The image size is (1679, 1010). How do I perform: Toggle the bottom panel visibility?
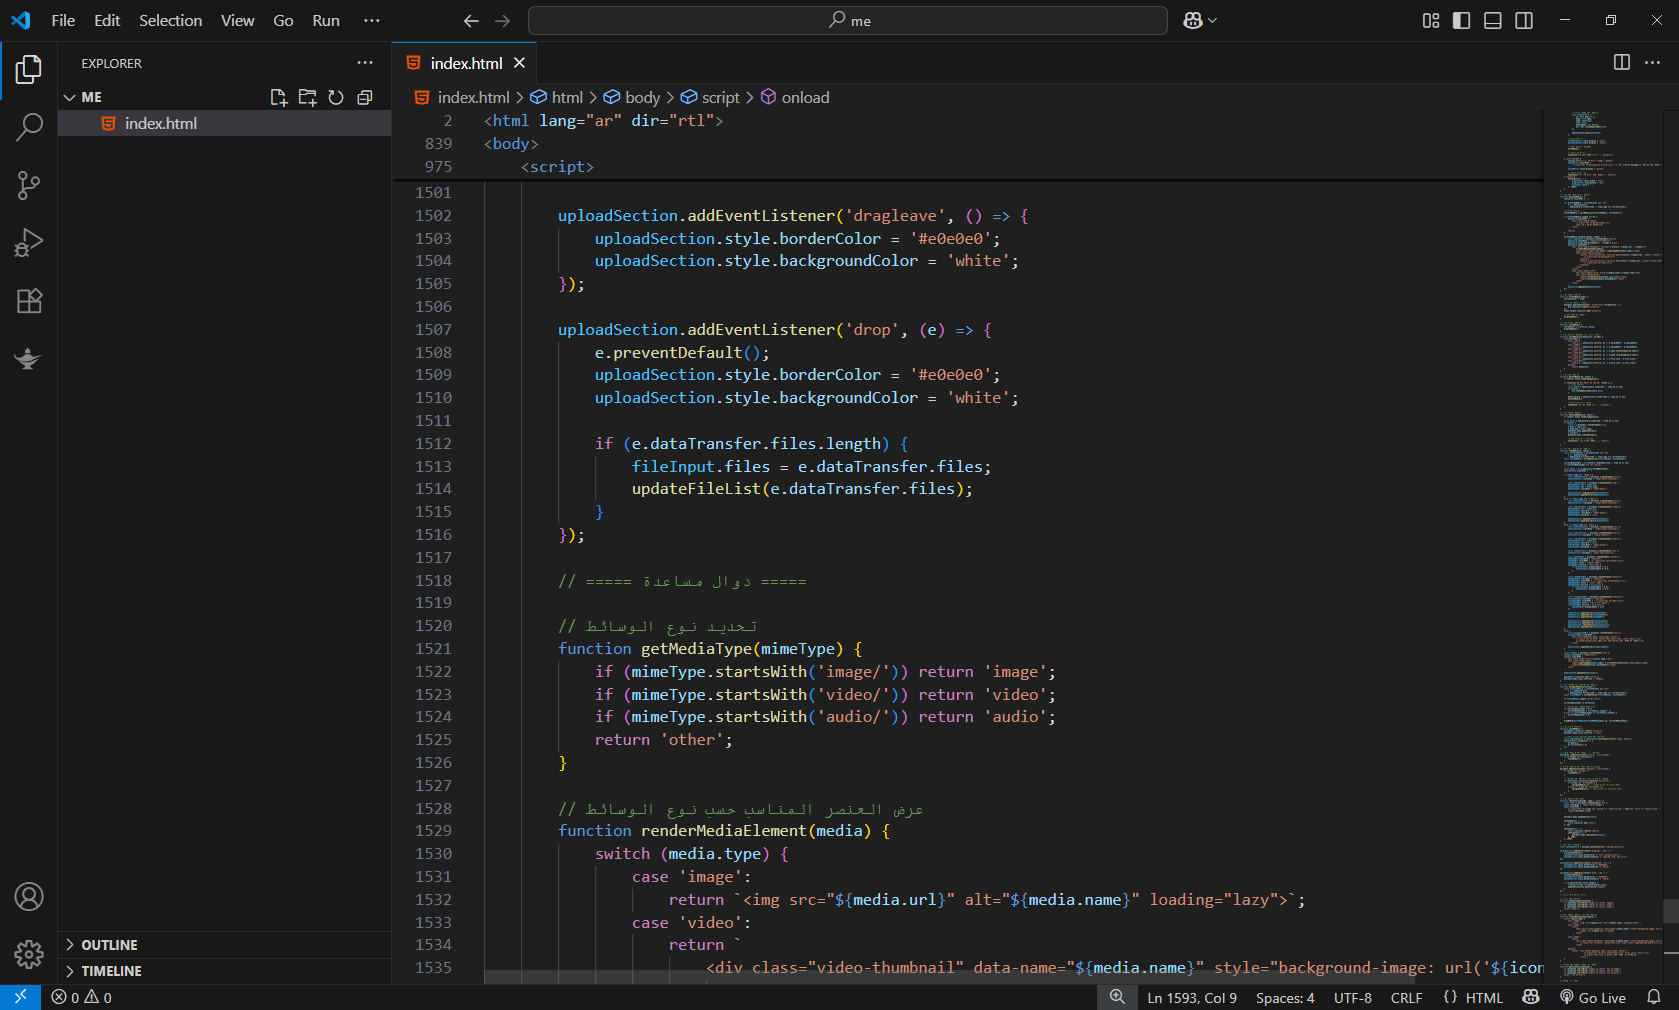pos(1492,20)
